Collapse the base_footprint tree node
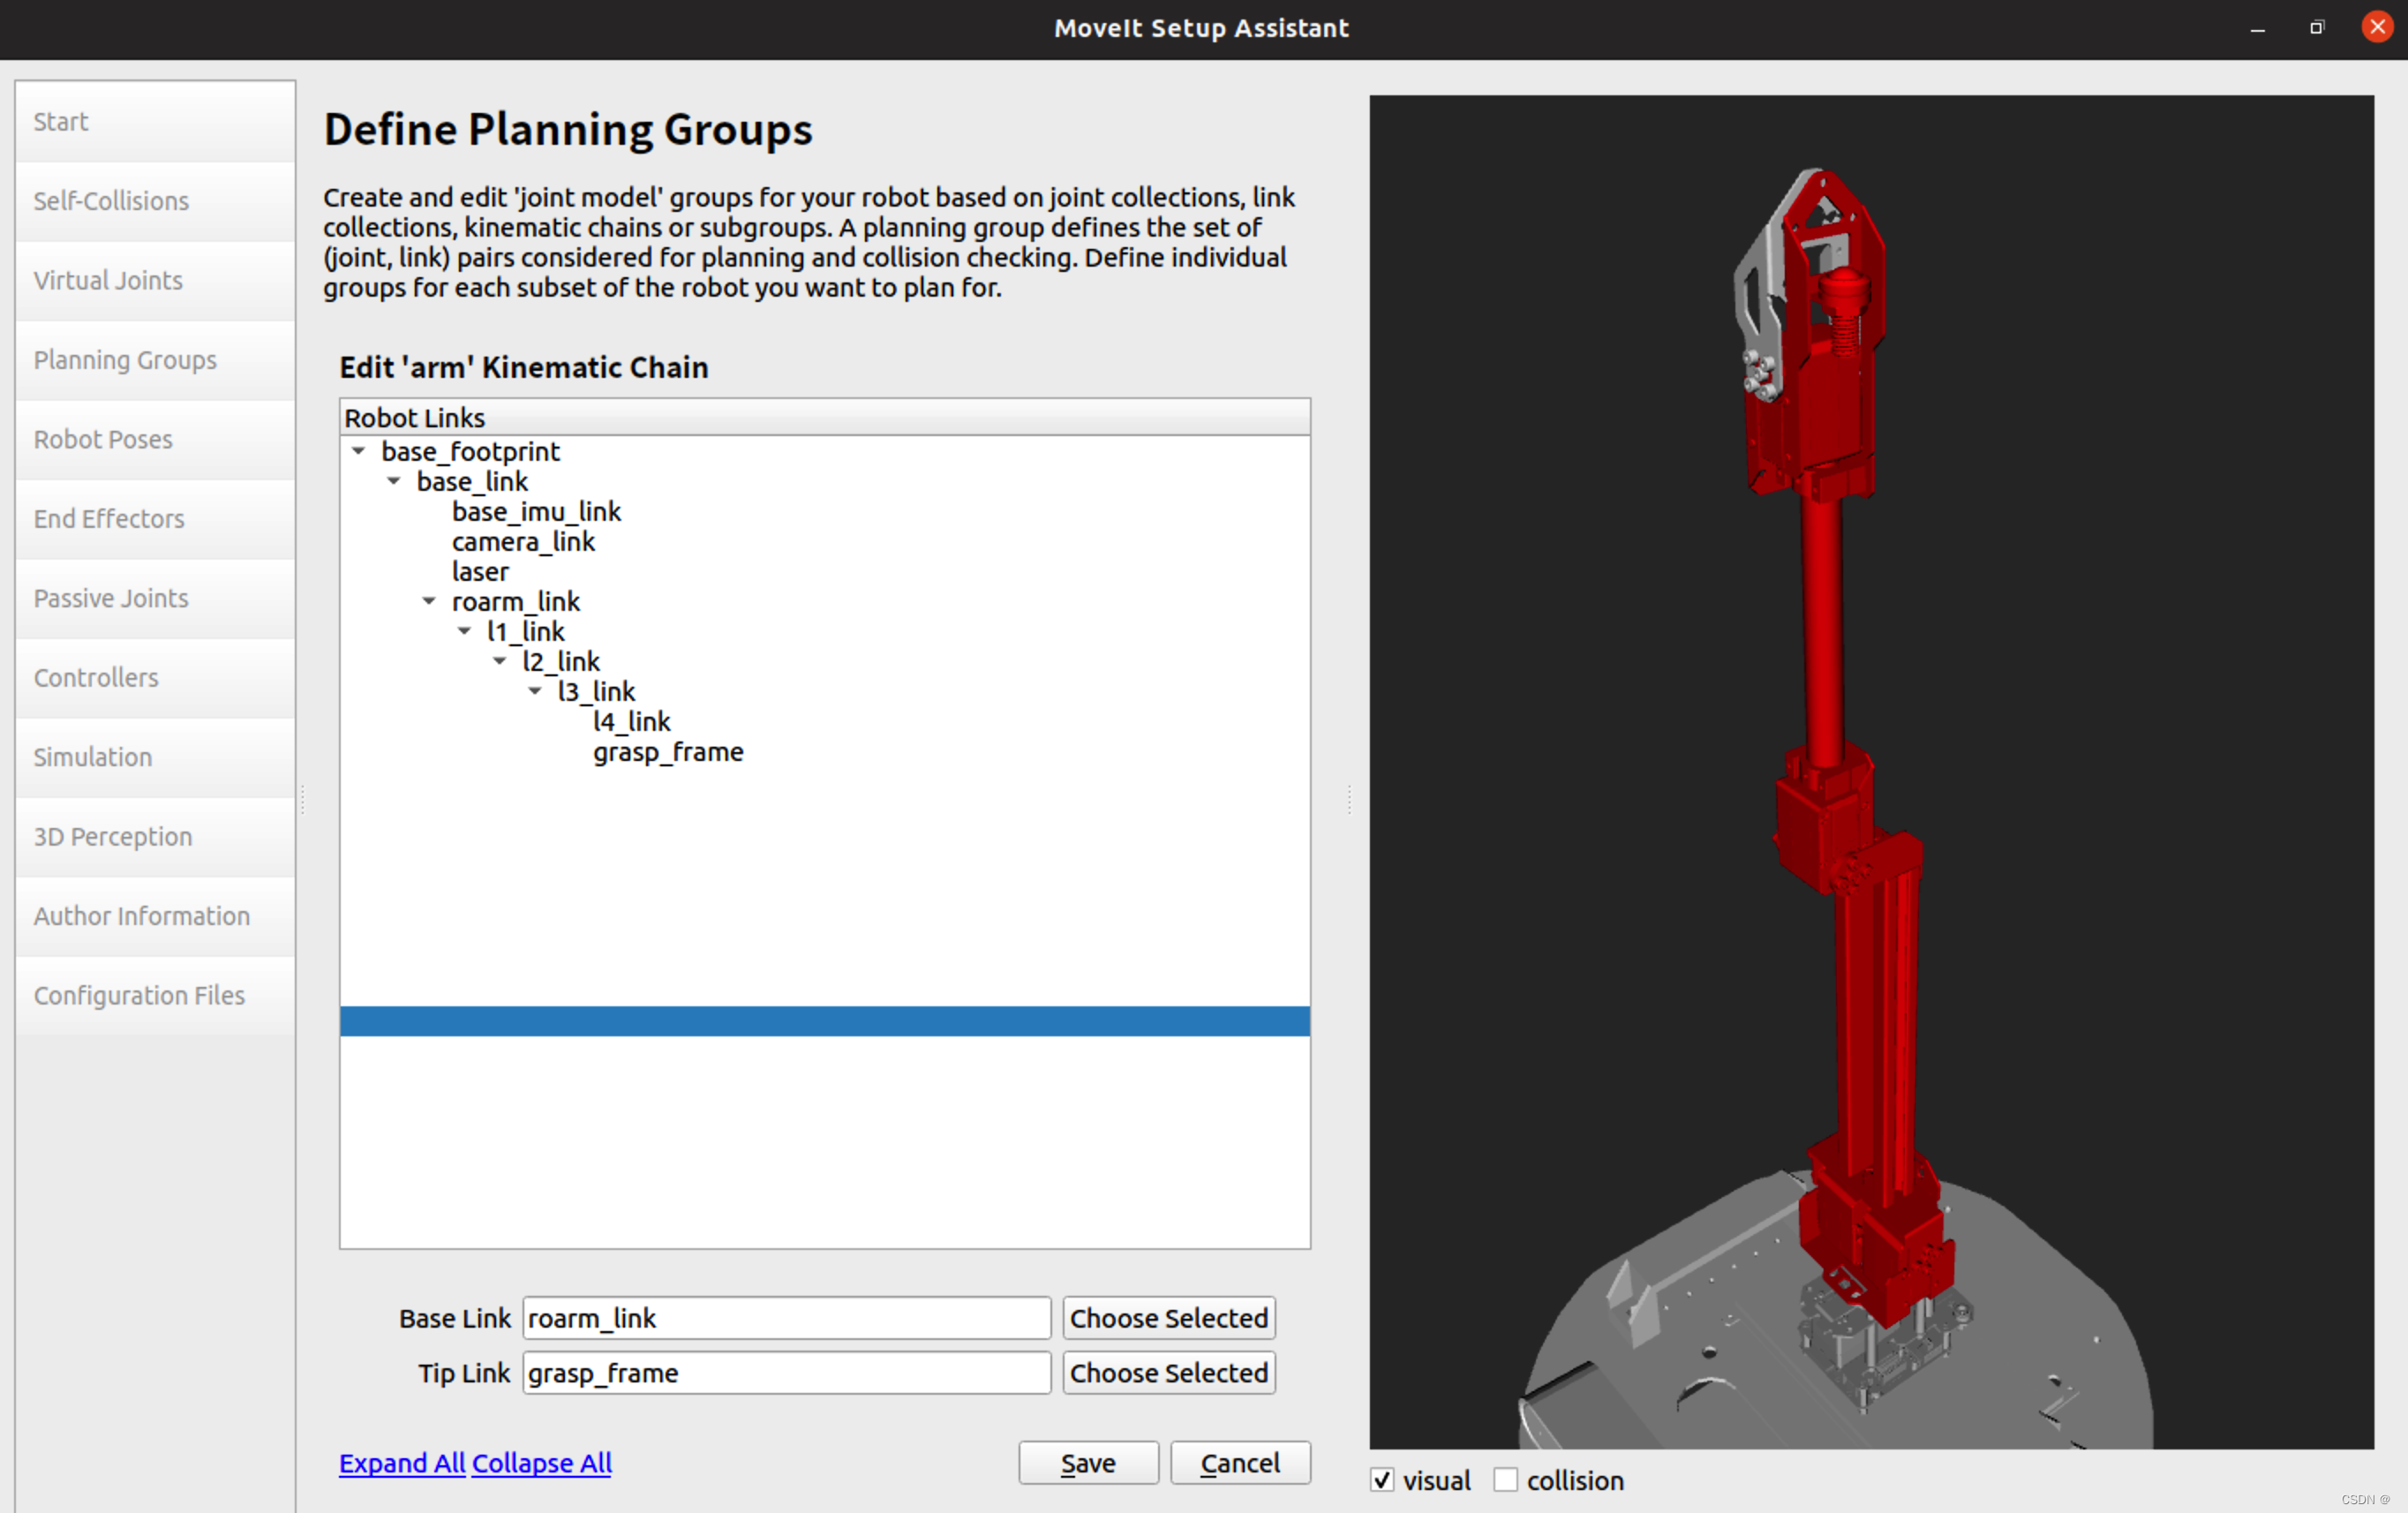The width and height of the screenshot is (2408, 1513). [x=359, y=451]
